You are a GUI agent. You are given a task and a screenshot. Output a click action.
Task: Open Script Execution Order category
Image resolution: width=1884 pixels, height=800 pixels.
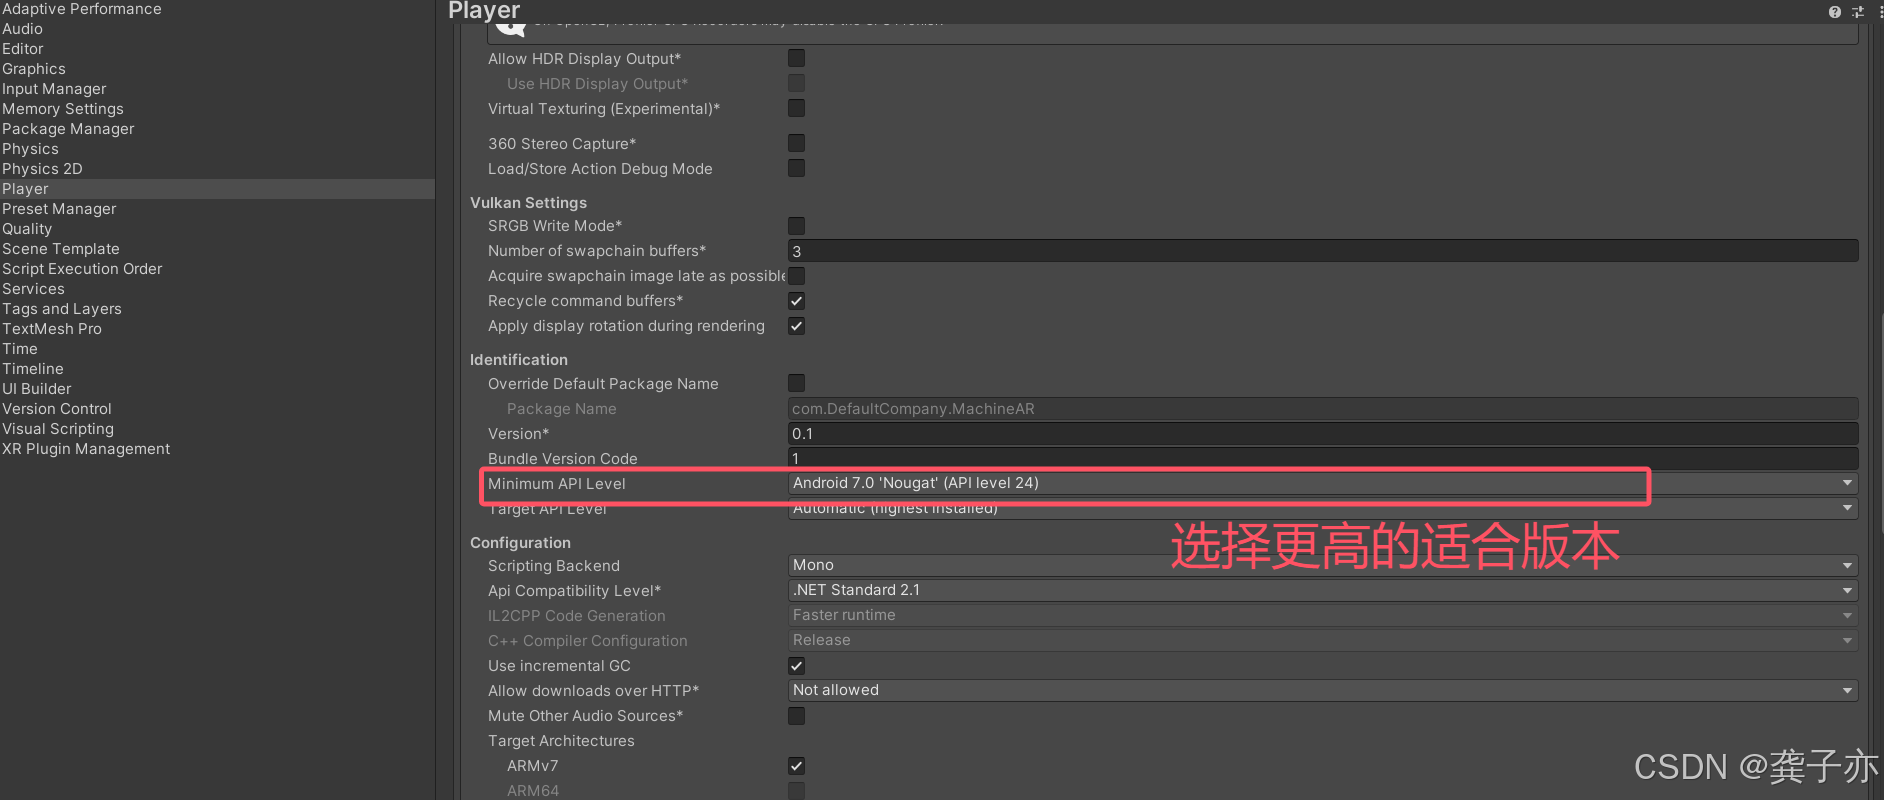82,269
